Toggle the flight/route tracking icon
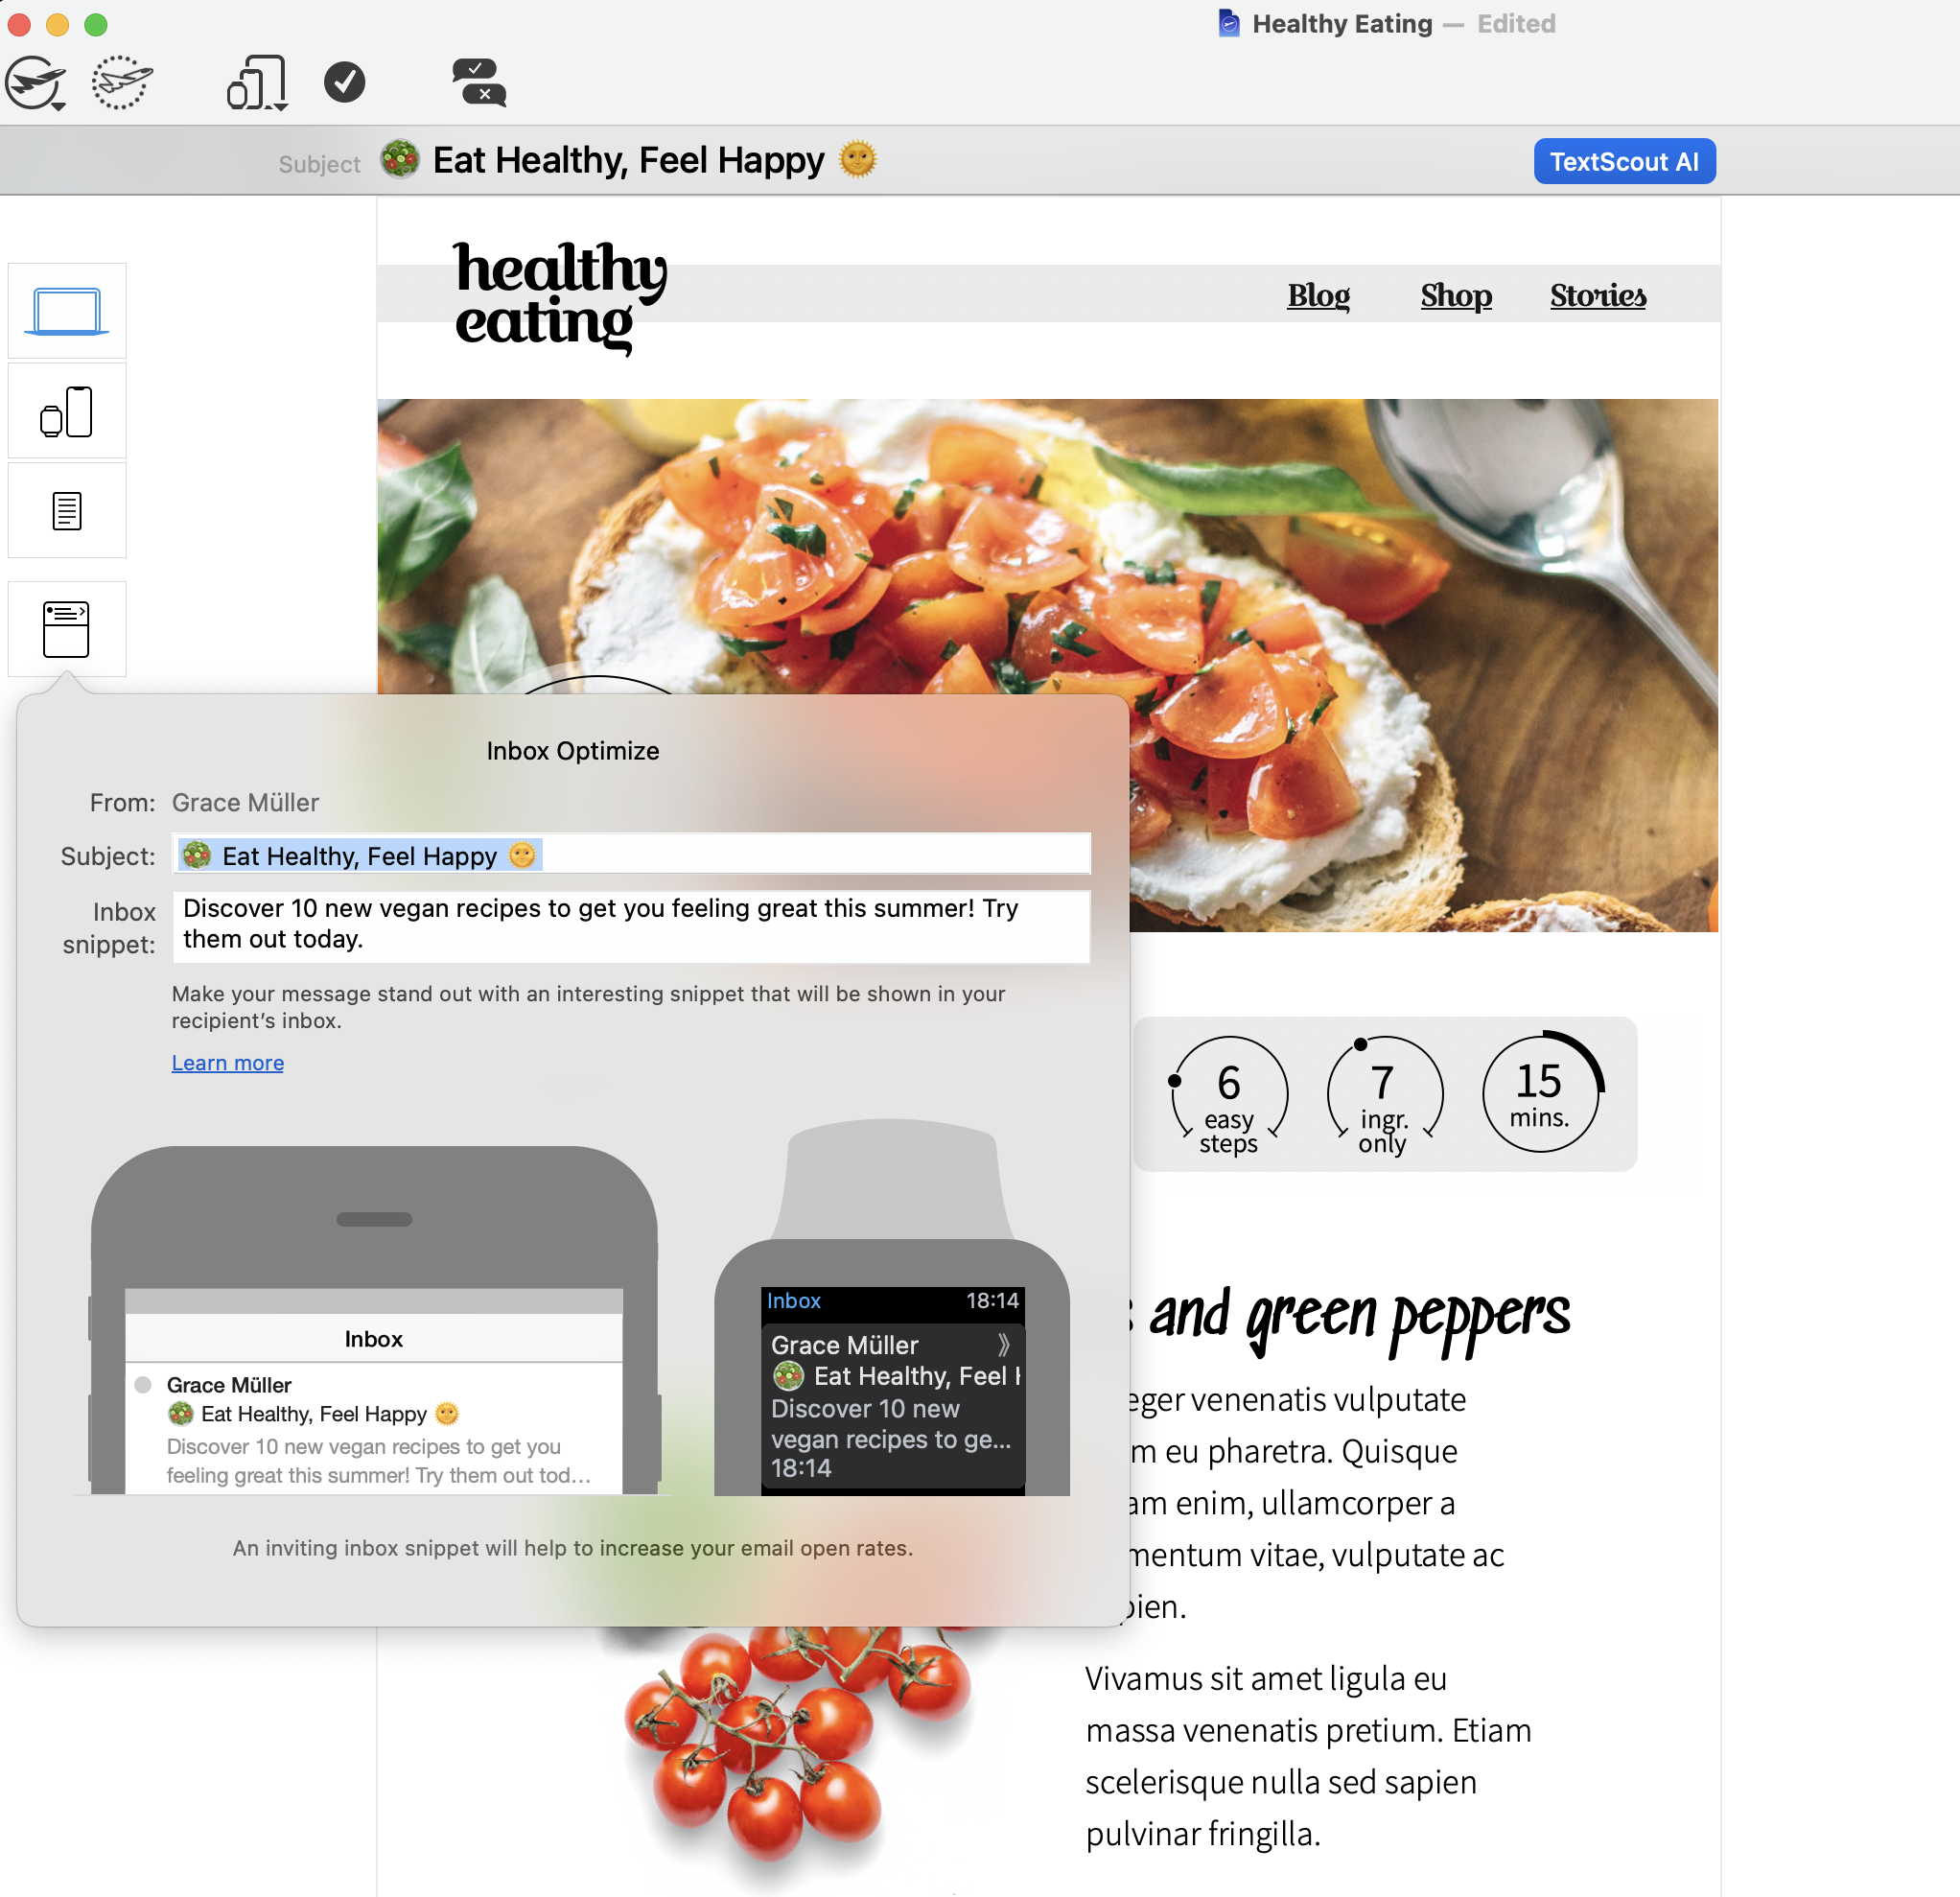This screenshot has width=1960, height=1897. click(x=123, y=81)
